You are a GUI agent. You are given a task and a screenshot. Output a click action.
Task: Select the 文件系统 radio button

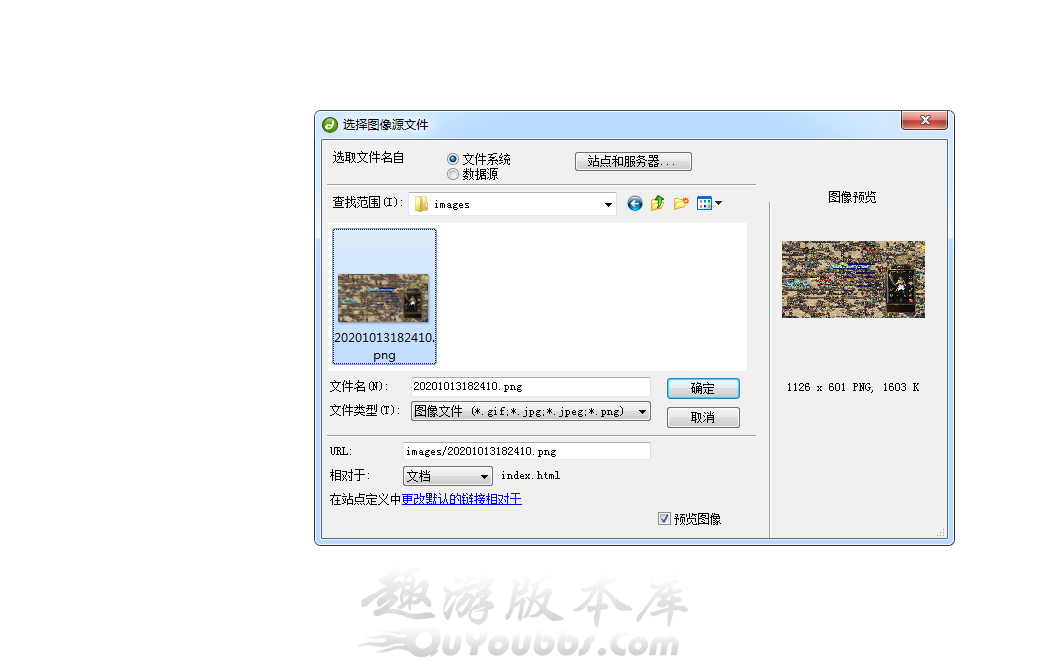pyautogui.click(x=453, y=159)
